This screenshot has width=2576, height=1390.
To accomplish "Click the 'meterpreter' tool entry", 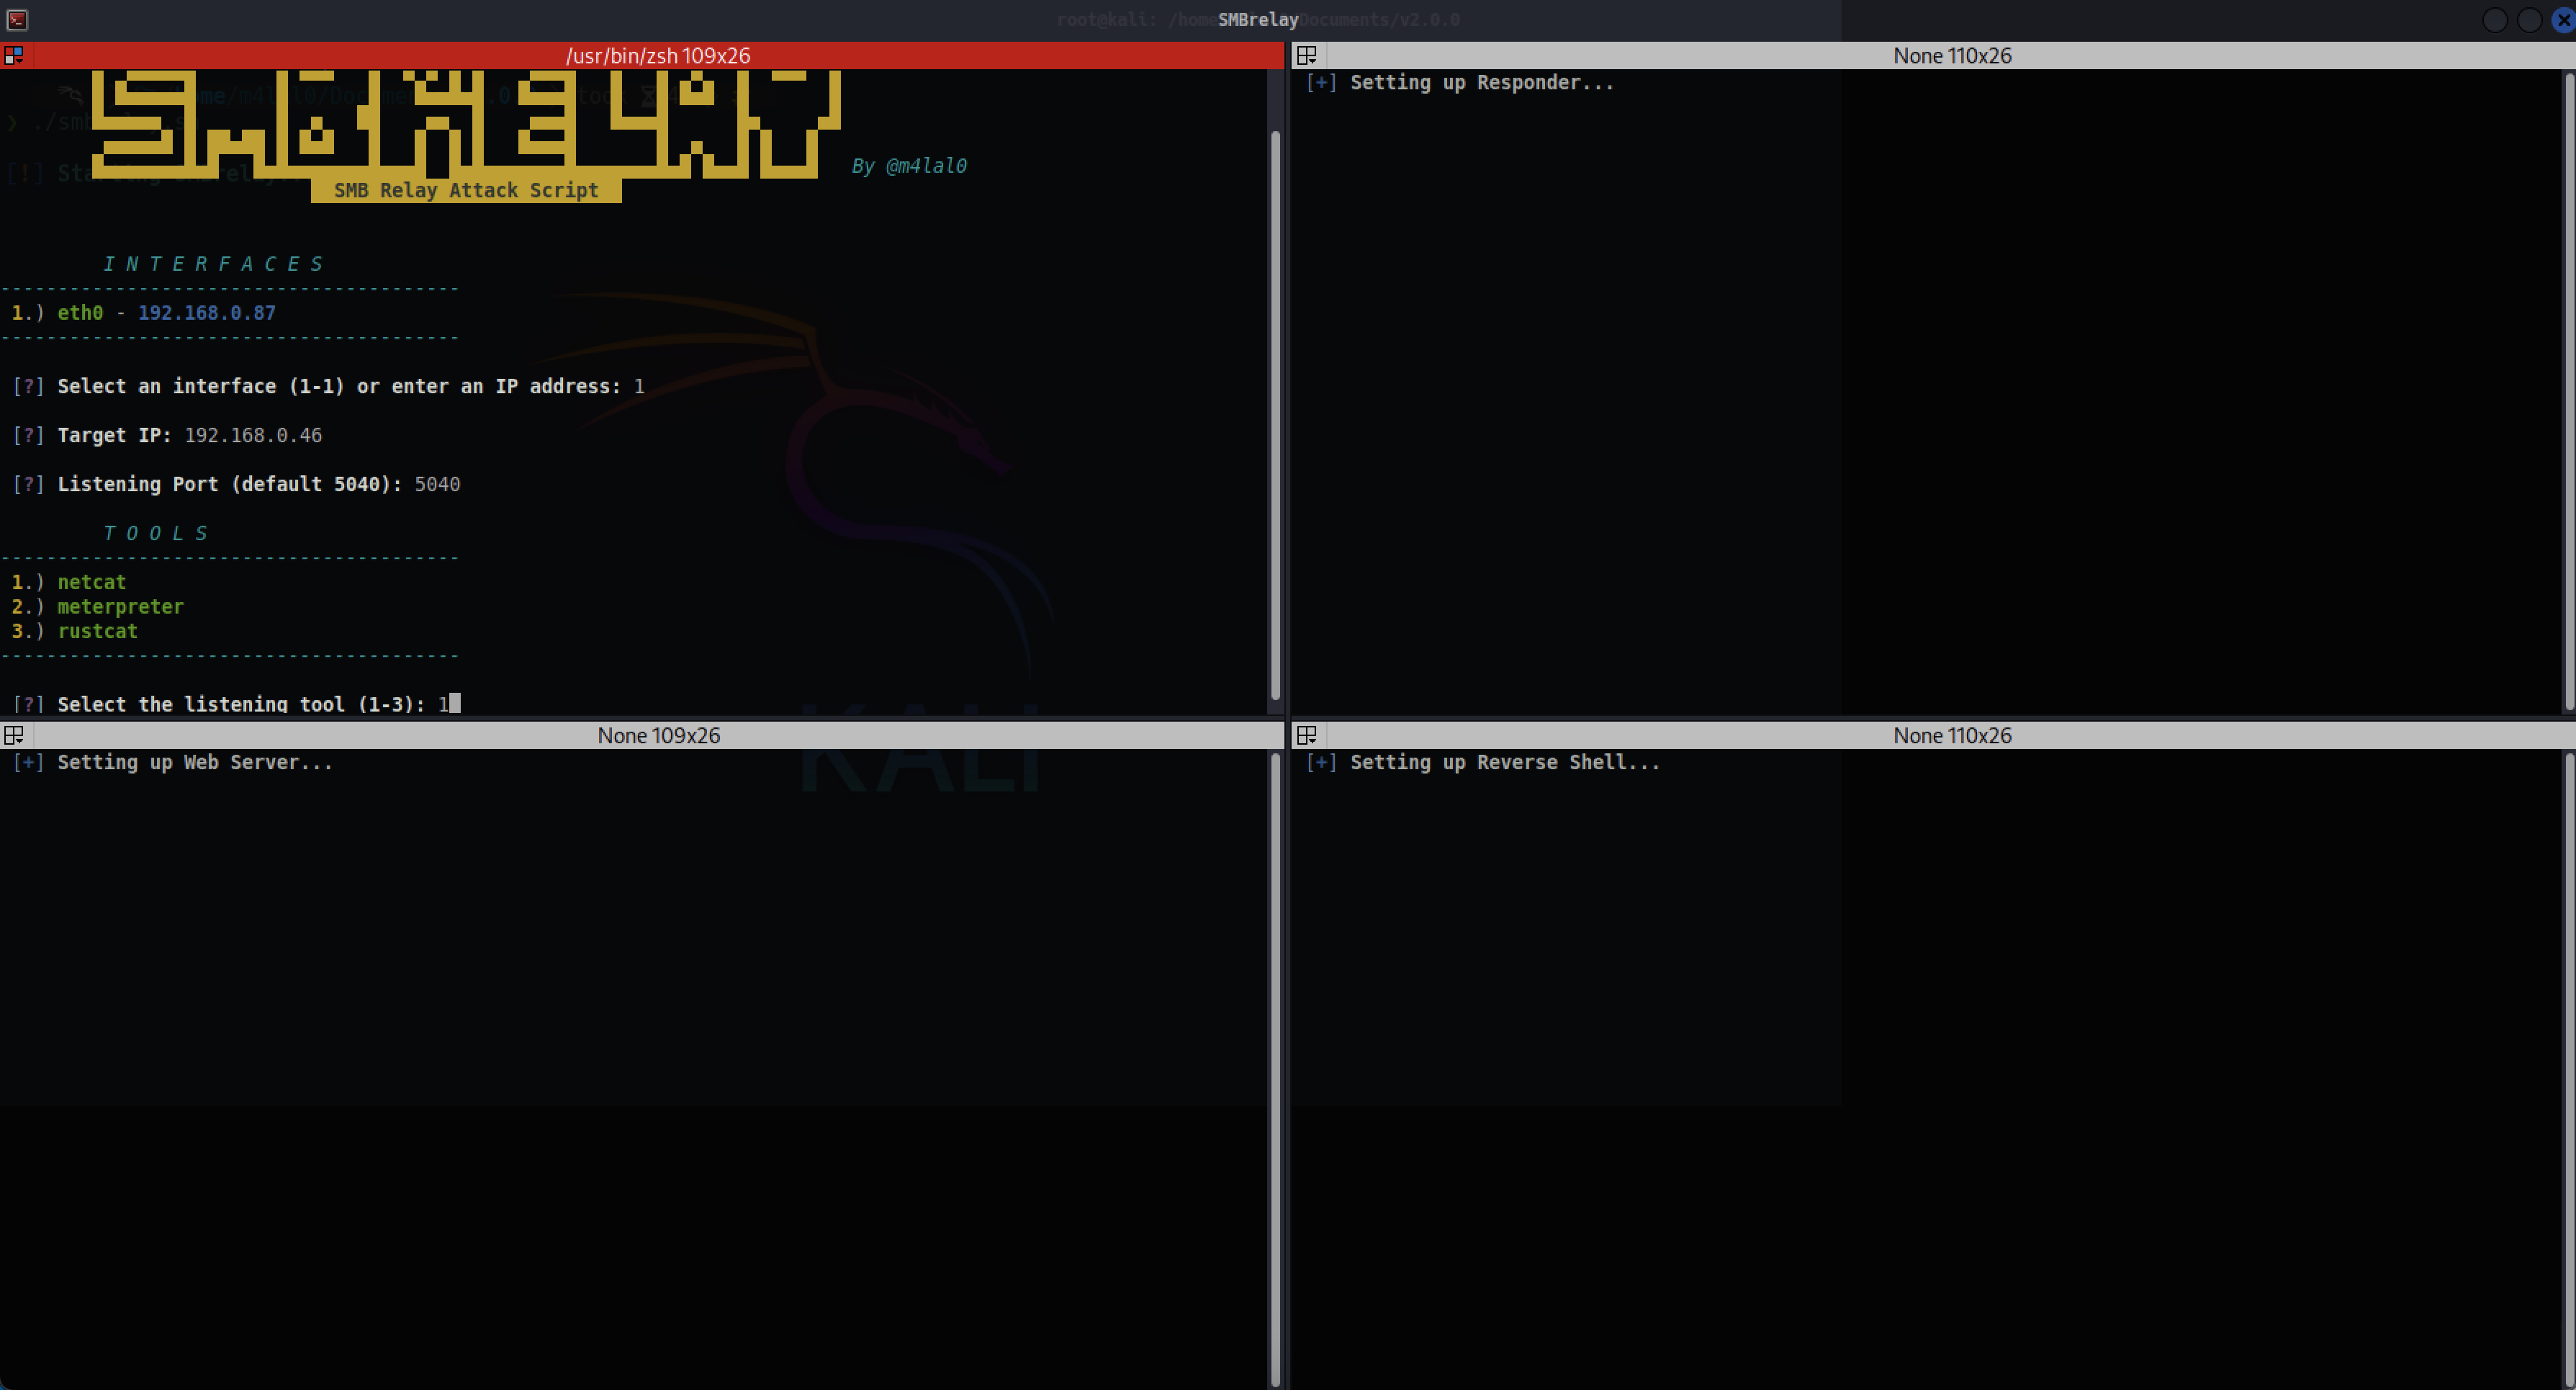I will [120, 607].
